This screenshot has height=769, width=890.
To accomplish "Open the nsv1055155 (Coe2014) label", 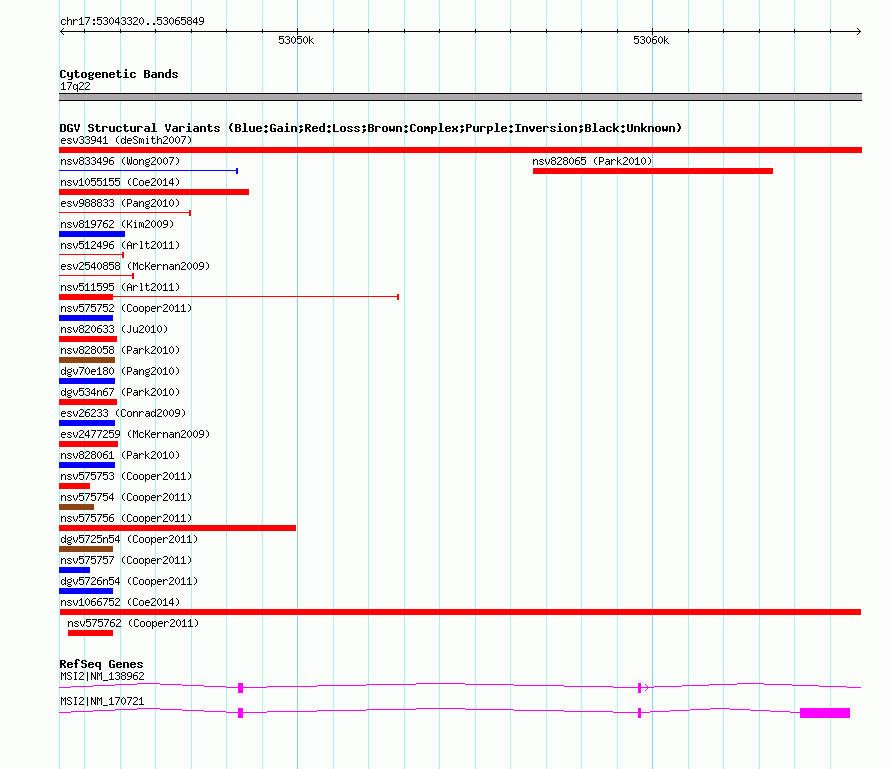I will pos(120,182).
